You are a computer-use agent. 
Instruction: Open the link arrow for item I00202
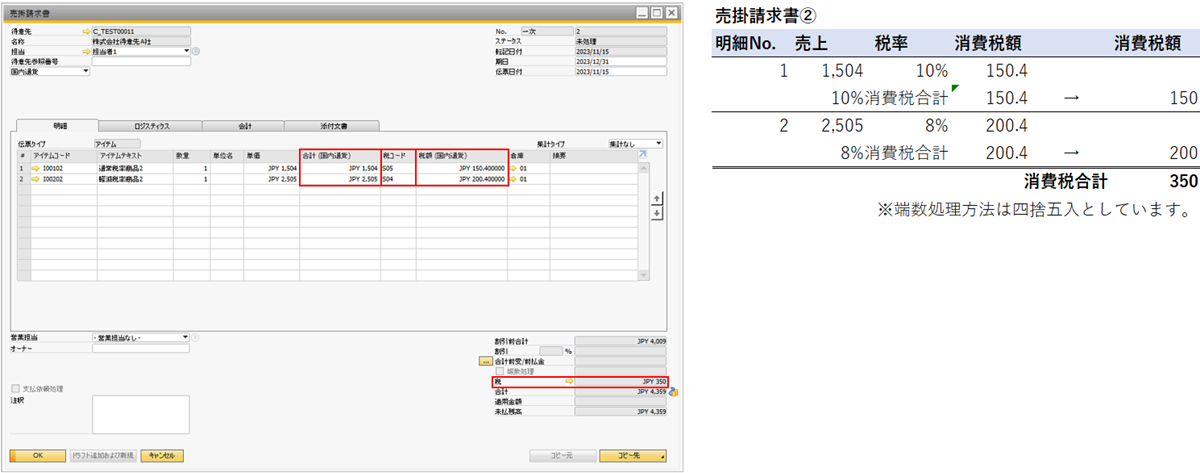click(35, 178)
